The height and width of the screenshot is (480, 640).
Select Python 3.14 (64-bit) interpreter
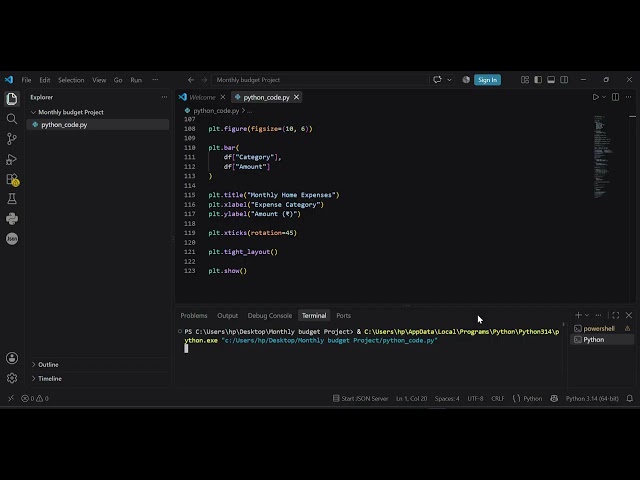tap(592, 398)
